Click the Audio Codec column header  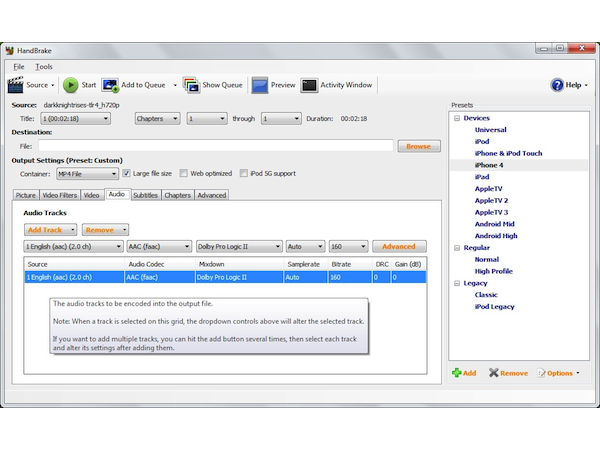pyautogui.click(x=160, y=264)
